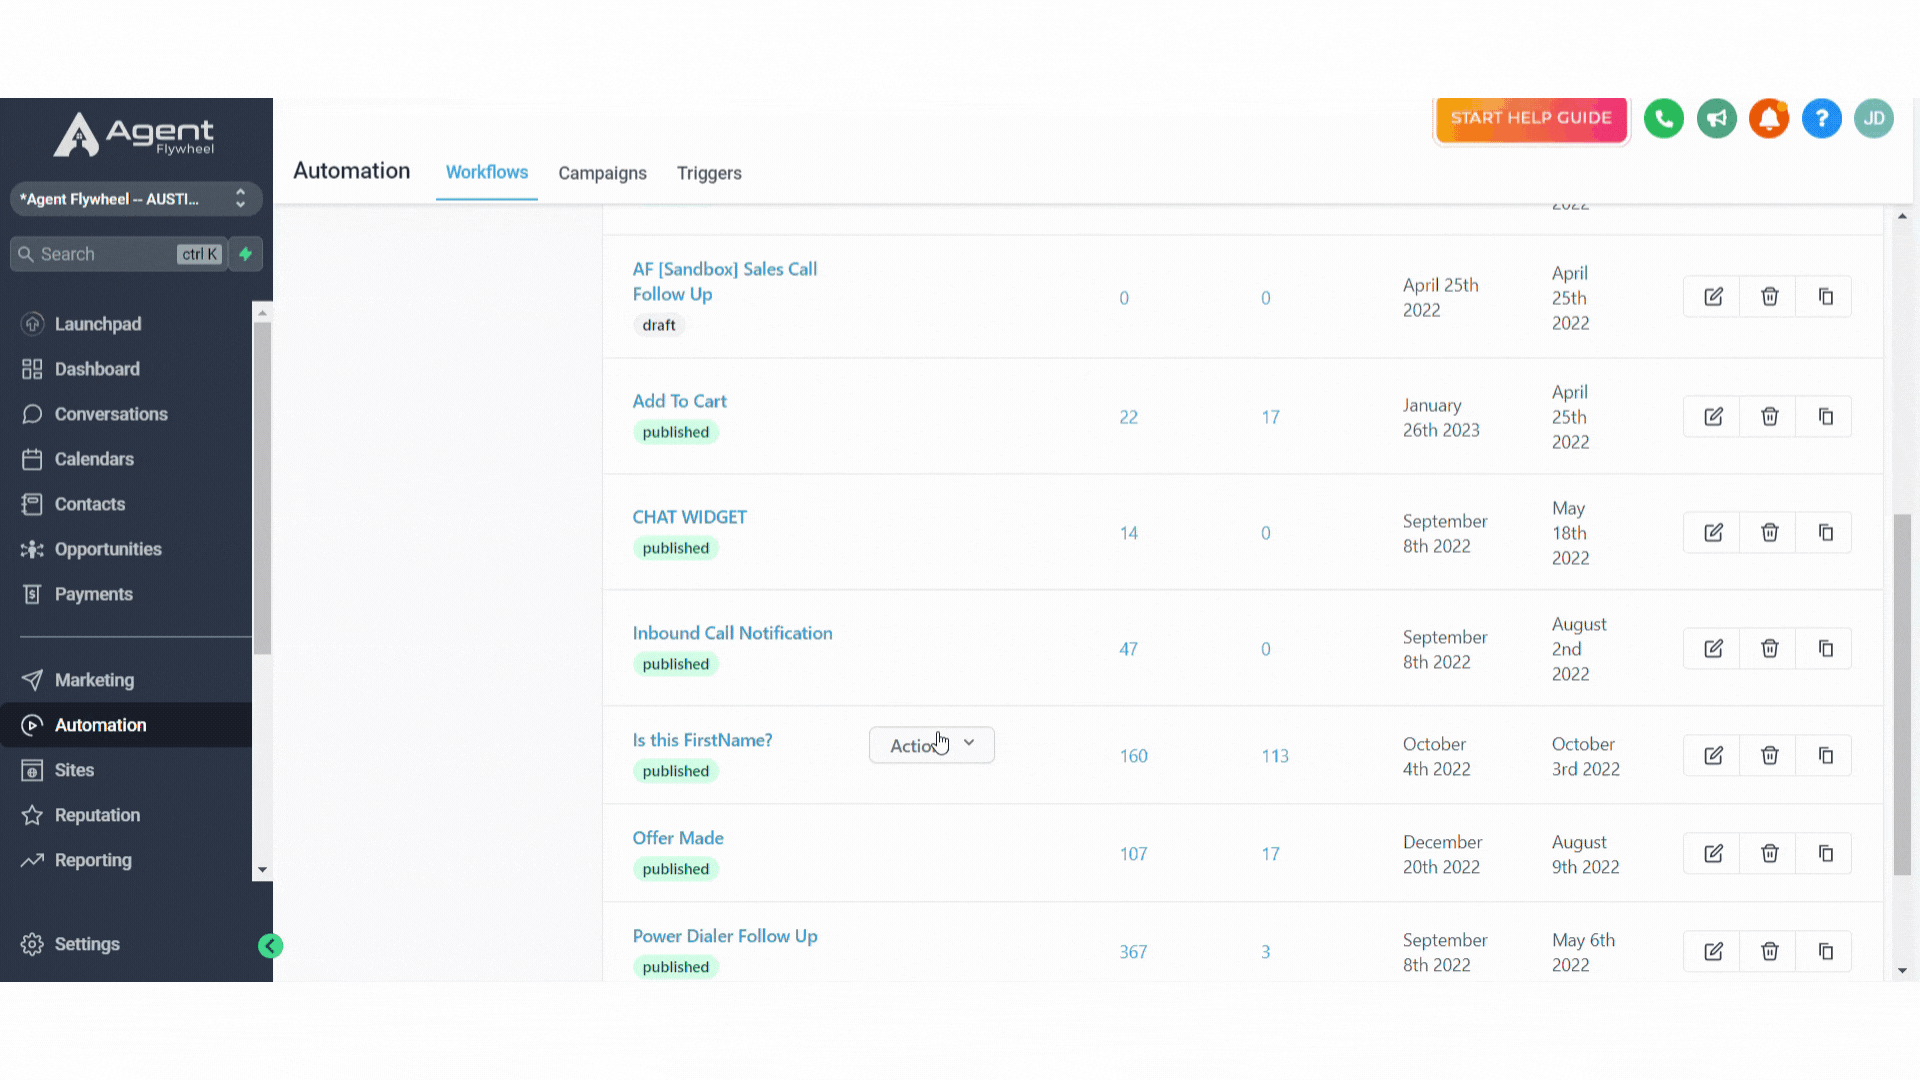1920x1080 pixels.
Task: Open the Agent Flywheel account switcher
Action: click(x=136, y=199)
